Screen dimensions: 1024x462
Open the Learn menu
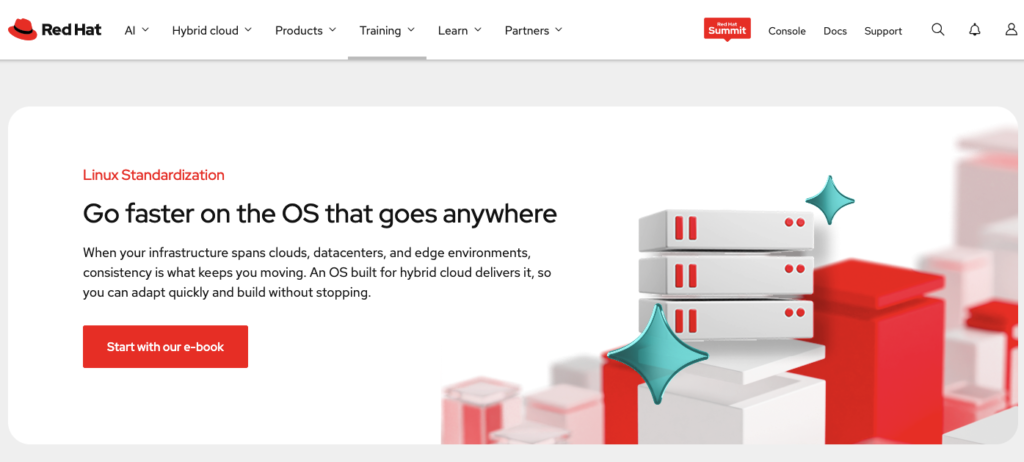[x=460, y=30]
